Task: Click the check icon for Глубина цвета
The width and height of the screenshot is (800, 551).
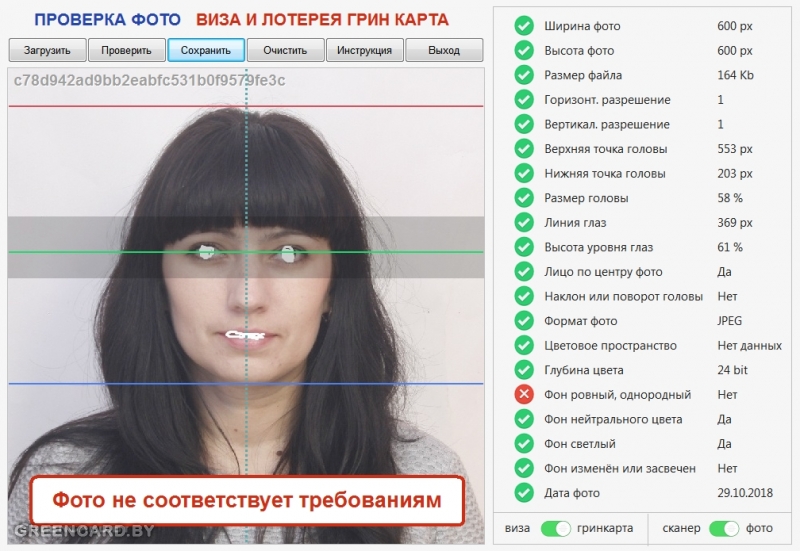Action: 524,370
